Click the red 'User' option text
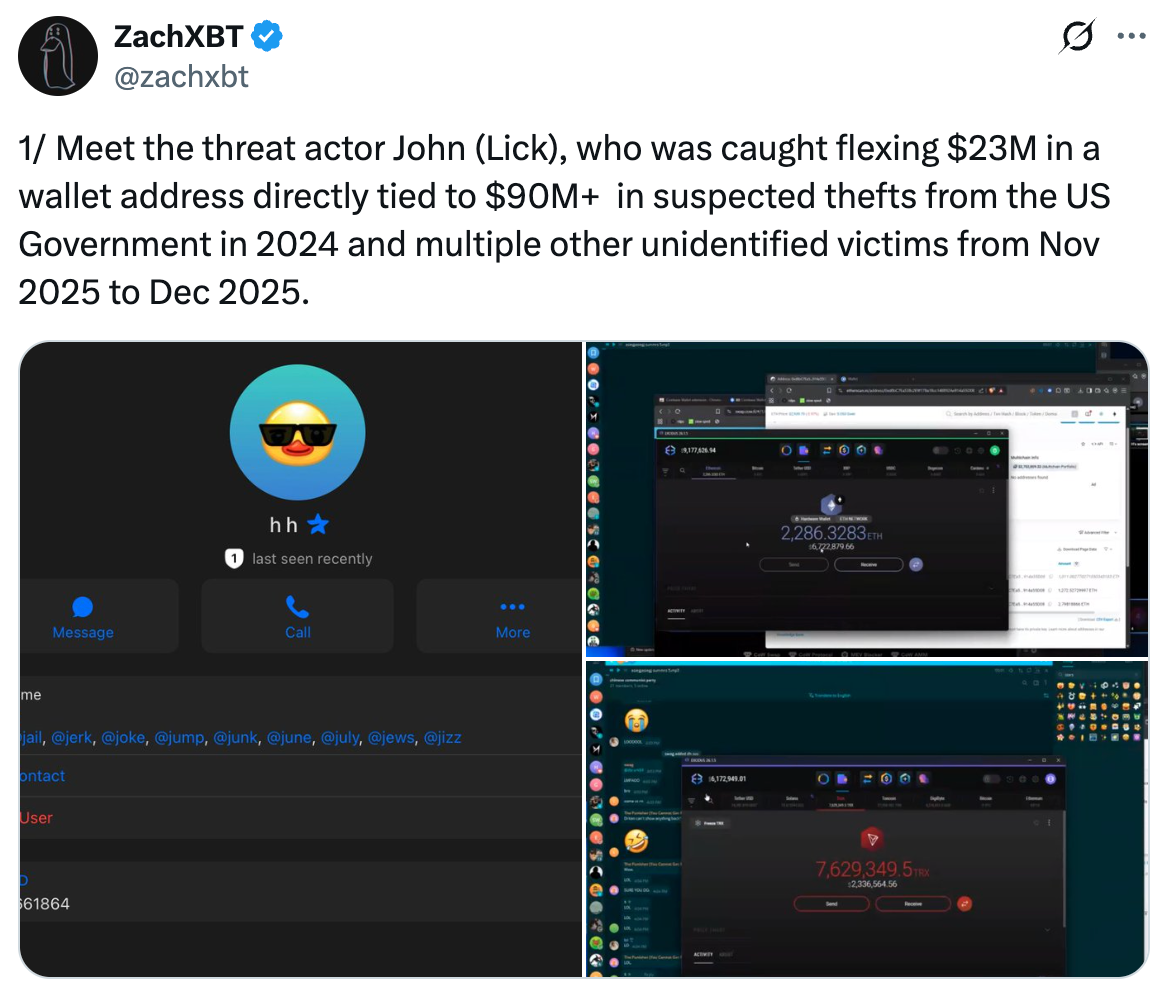This screenshot has width=1159, height=991. tap(36, 818)
